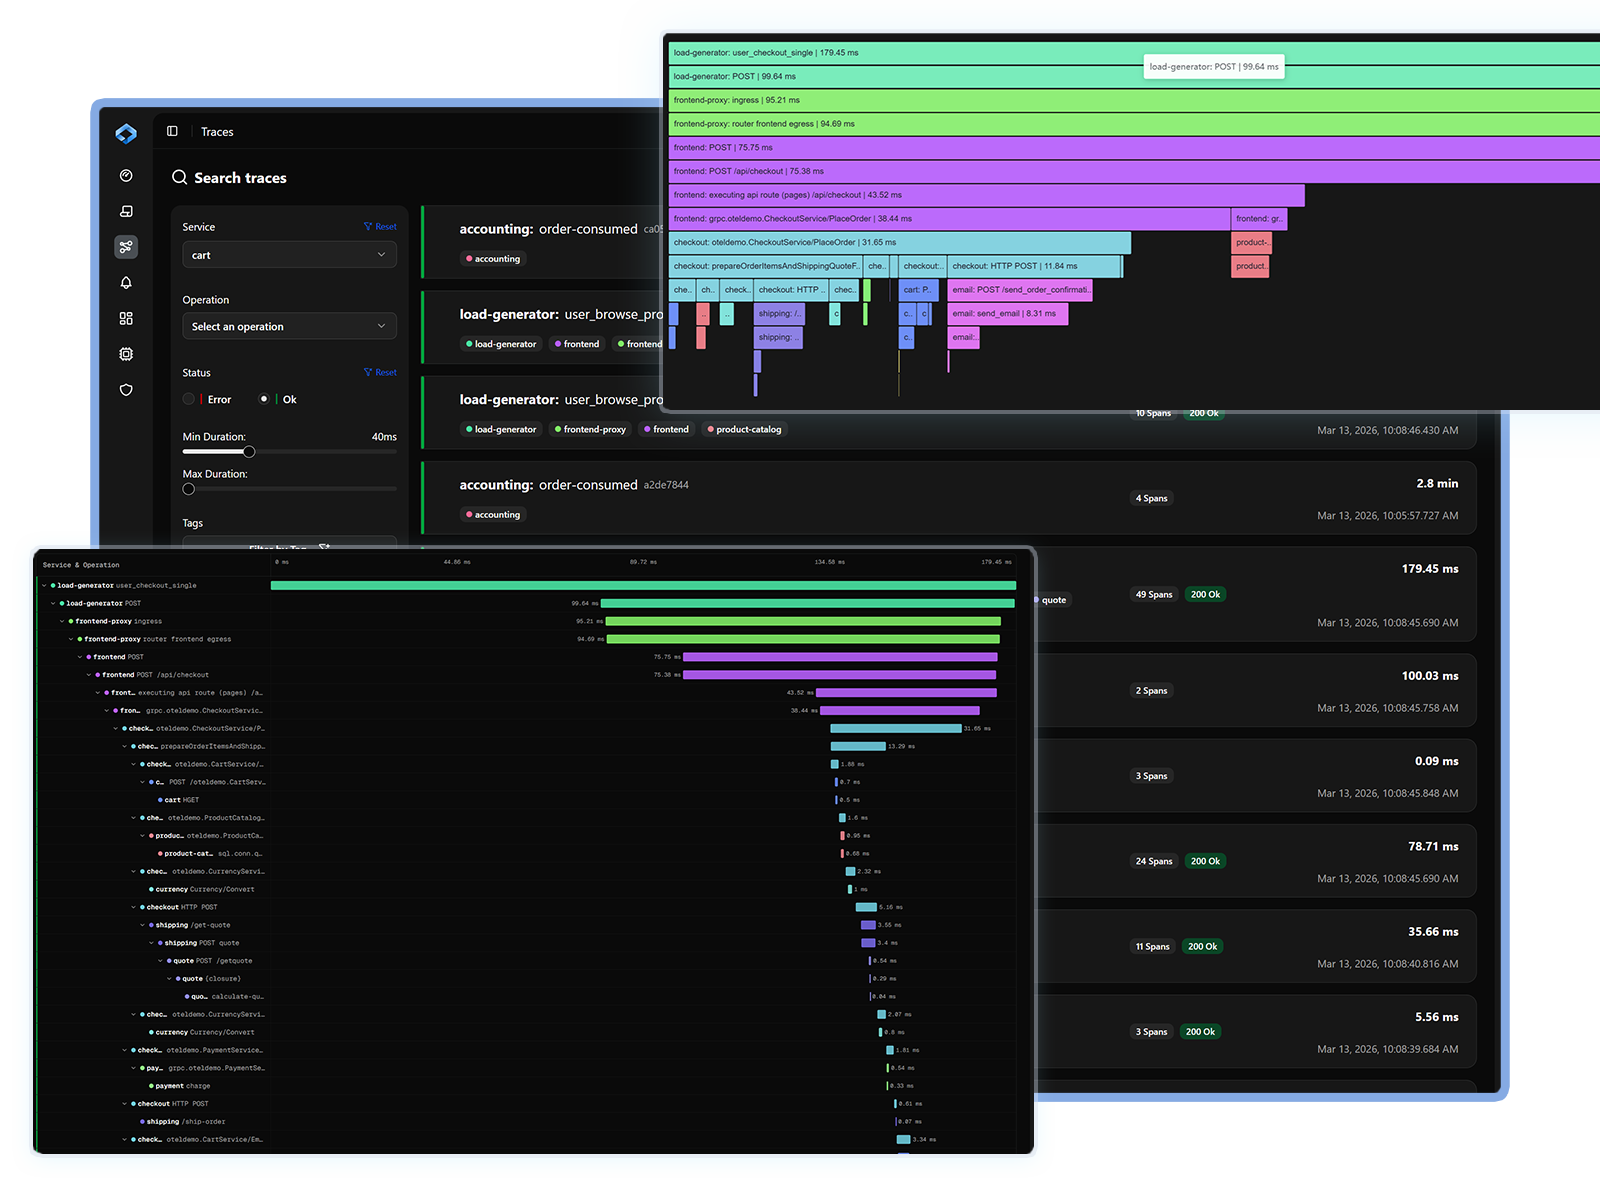Select the infrastructure chip icon in sidebar
This screenshot has height=1200, width=1600.
pyautogui.click(x=126, y=354)
